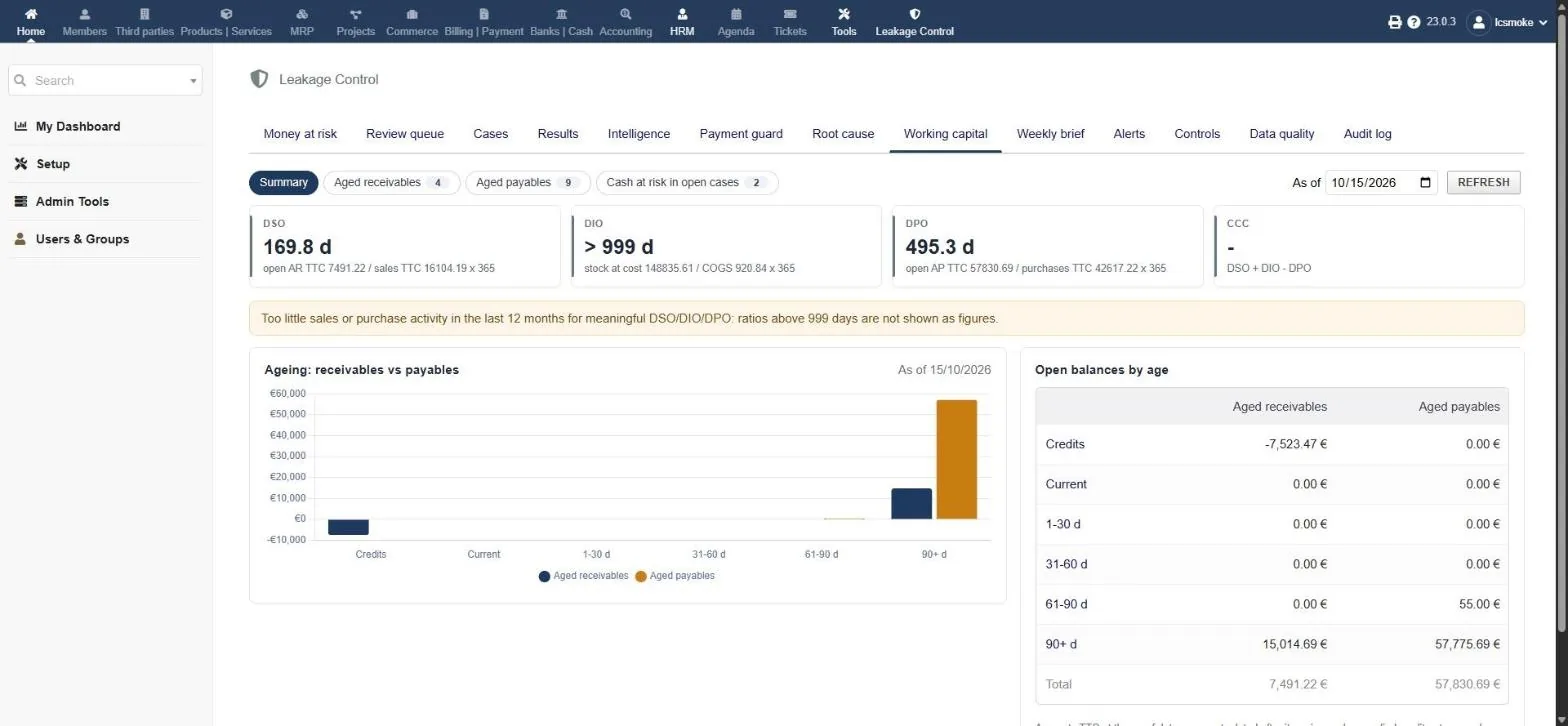Open the help question mark icon

click(1414, 22)
